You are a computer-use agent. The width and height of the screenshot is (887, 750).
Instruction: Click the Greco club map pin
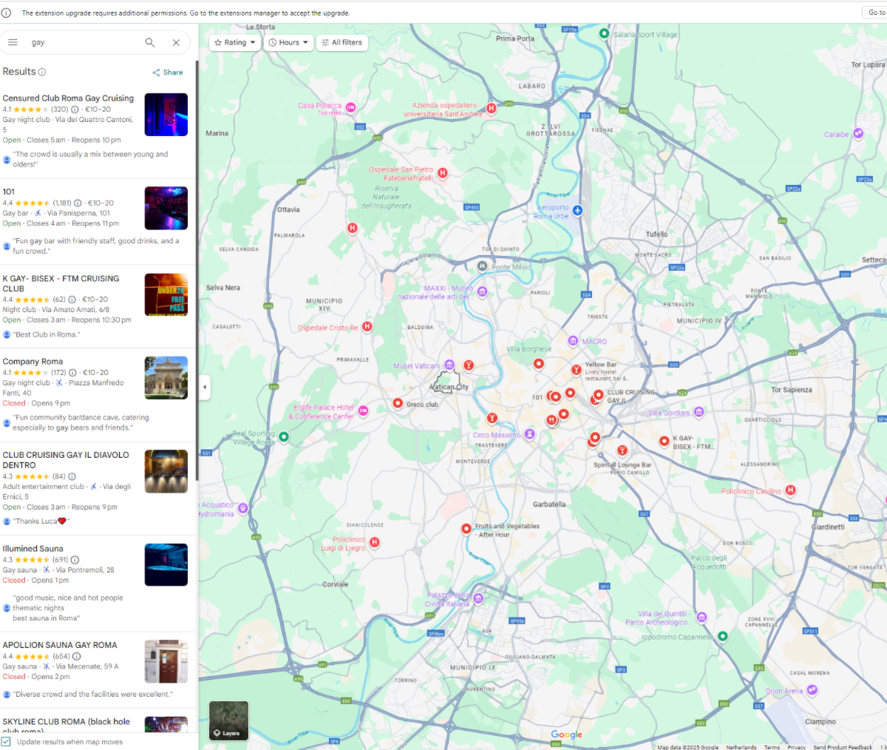coord(398,403)
